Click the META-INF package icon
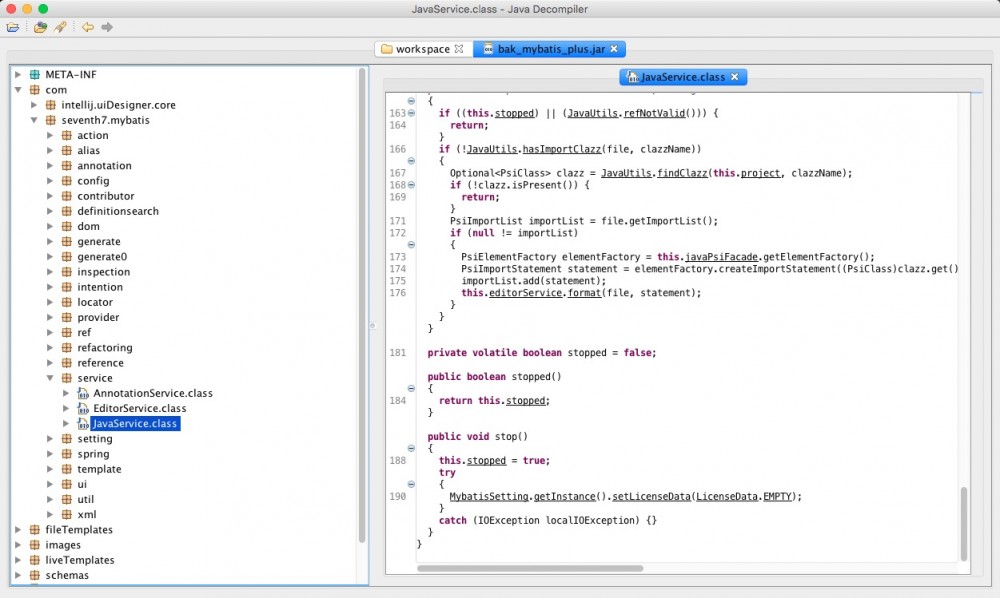The width and height of the screenshot is (1000, 598). point(35,75)
